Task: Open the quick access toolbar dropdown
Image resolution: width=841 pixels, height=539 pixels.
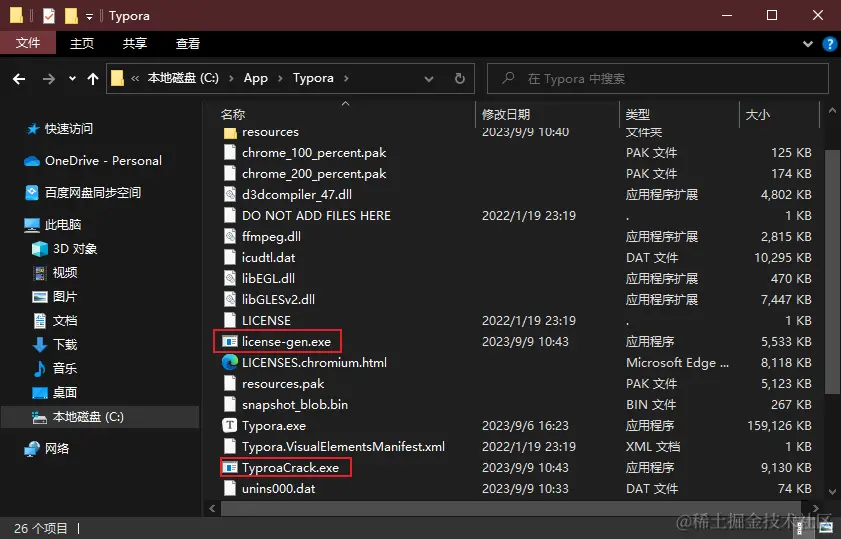Action: tap(90, 17)
